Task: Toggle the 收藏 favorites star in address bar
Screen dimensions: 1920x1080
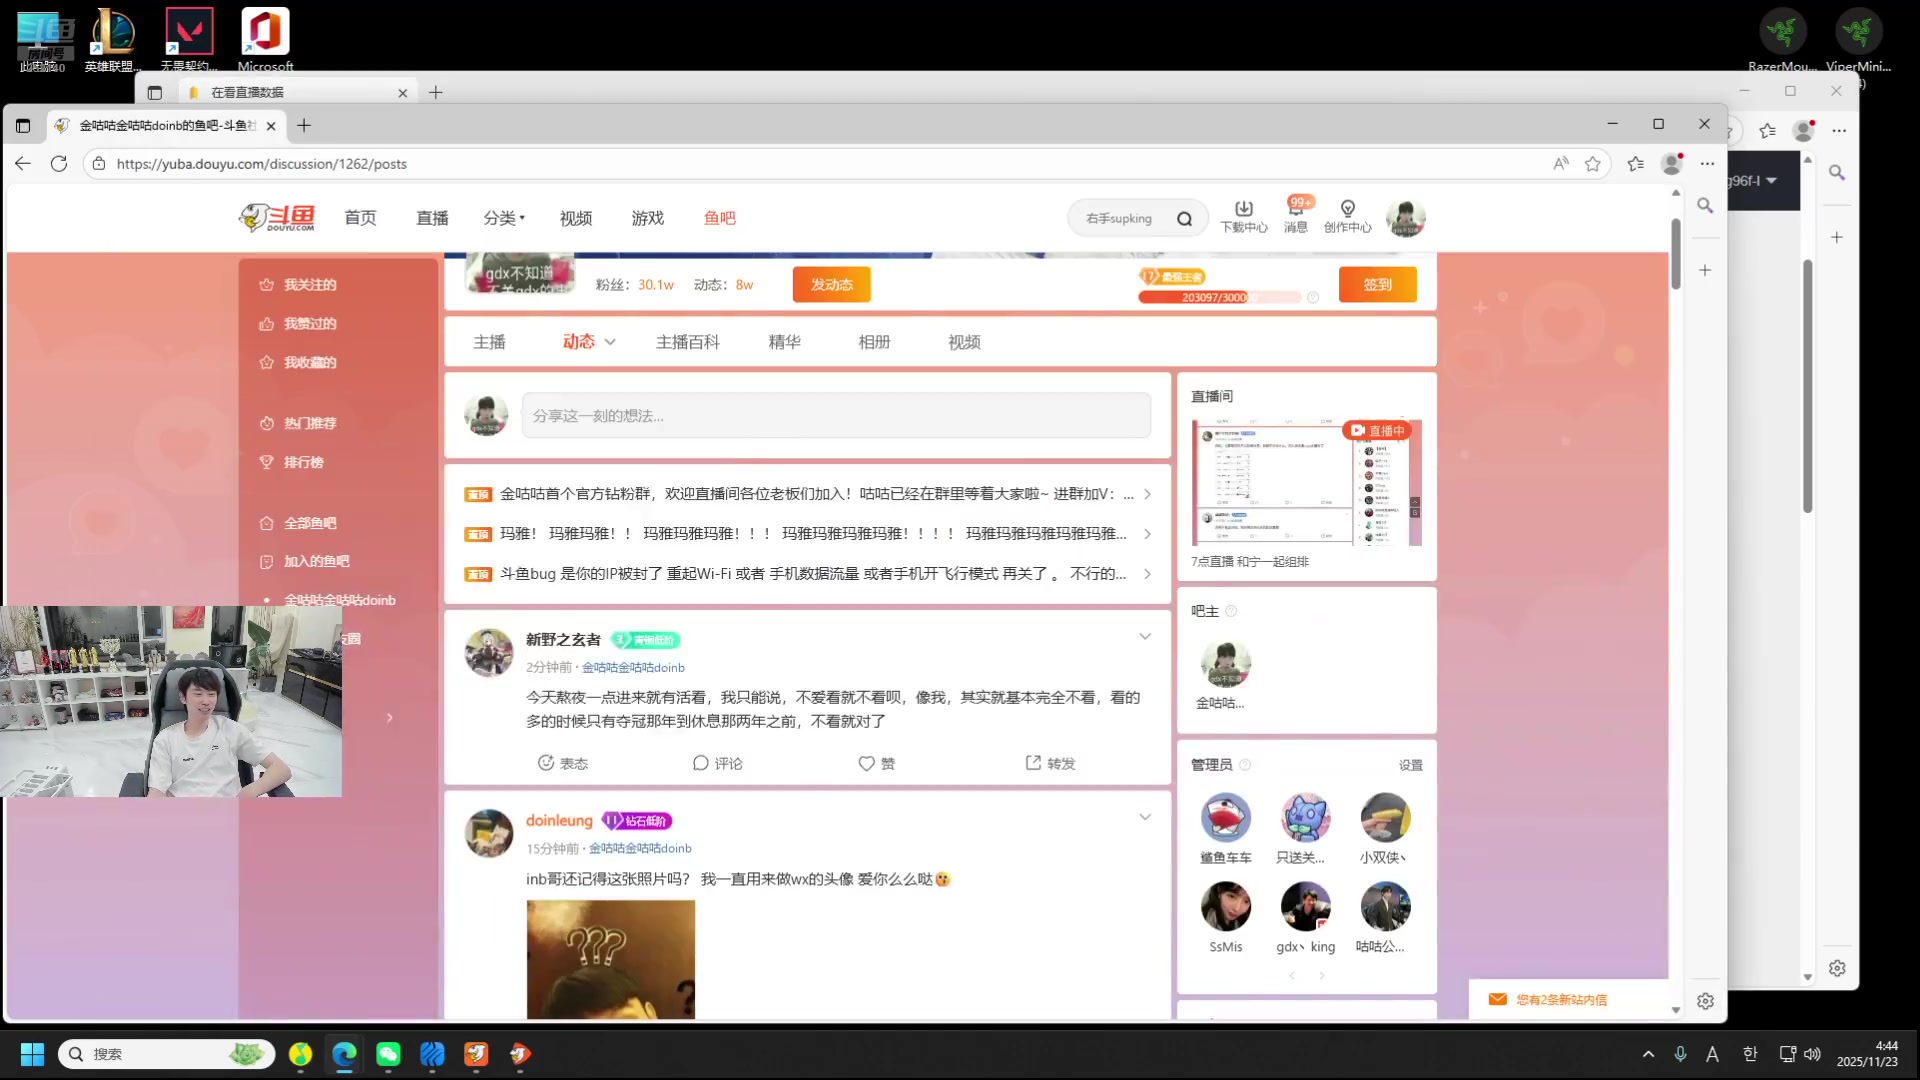Action: 1593,163
